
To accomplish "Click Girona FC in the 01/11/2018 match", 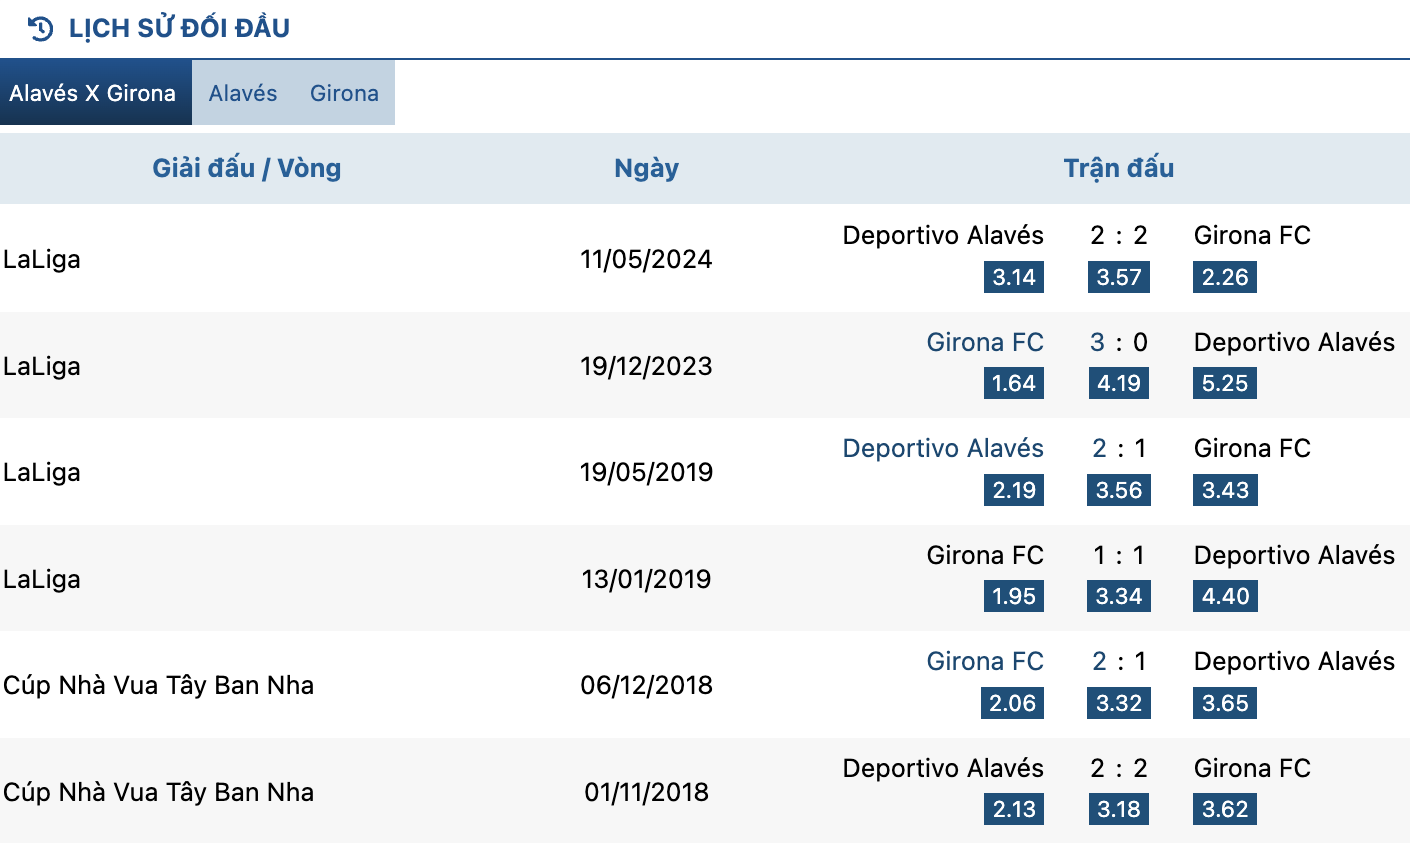I will tap(1252, 768).
